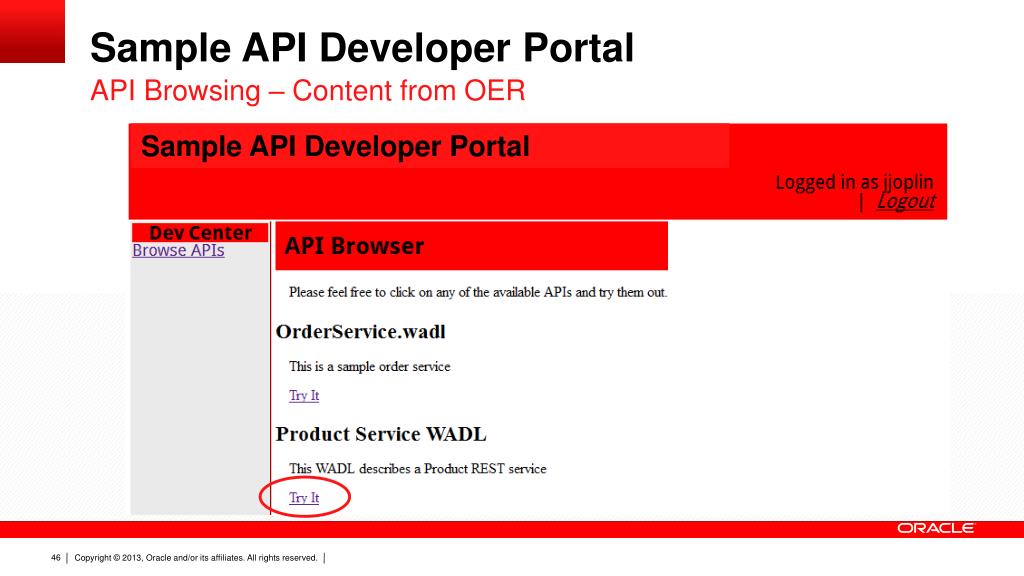The height and width of the screenshot is (576, 1024).
Task: Click the Oracle logo in footer bar
Action: [x=936, y=528]
